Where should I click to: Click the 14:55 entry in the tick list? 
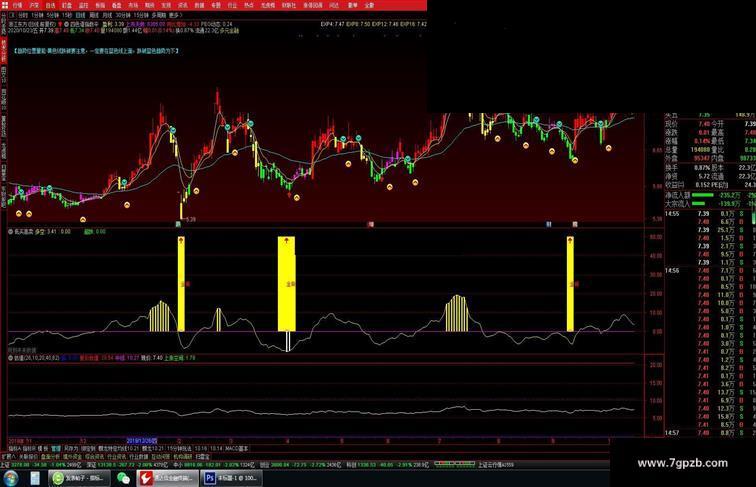673,214
